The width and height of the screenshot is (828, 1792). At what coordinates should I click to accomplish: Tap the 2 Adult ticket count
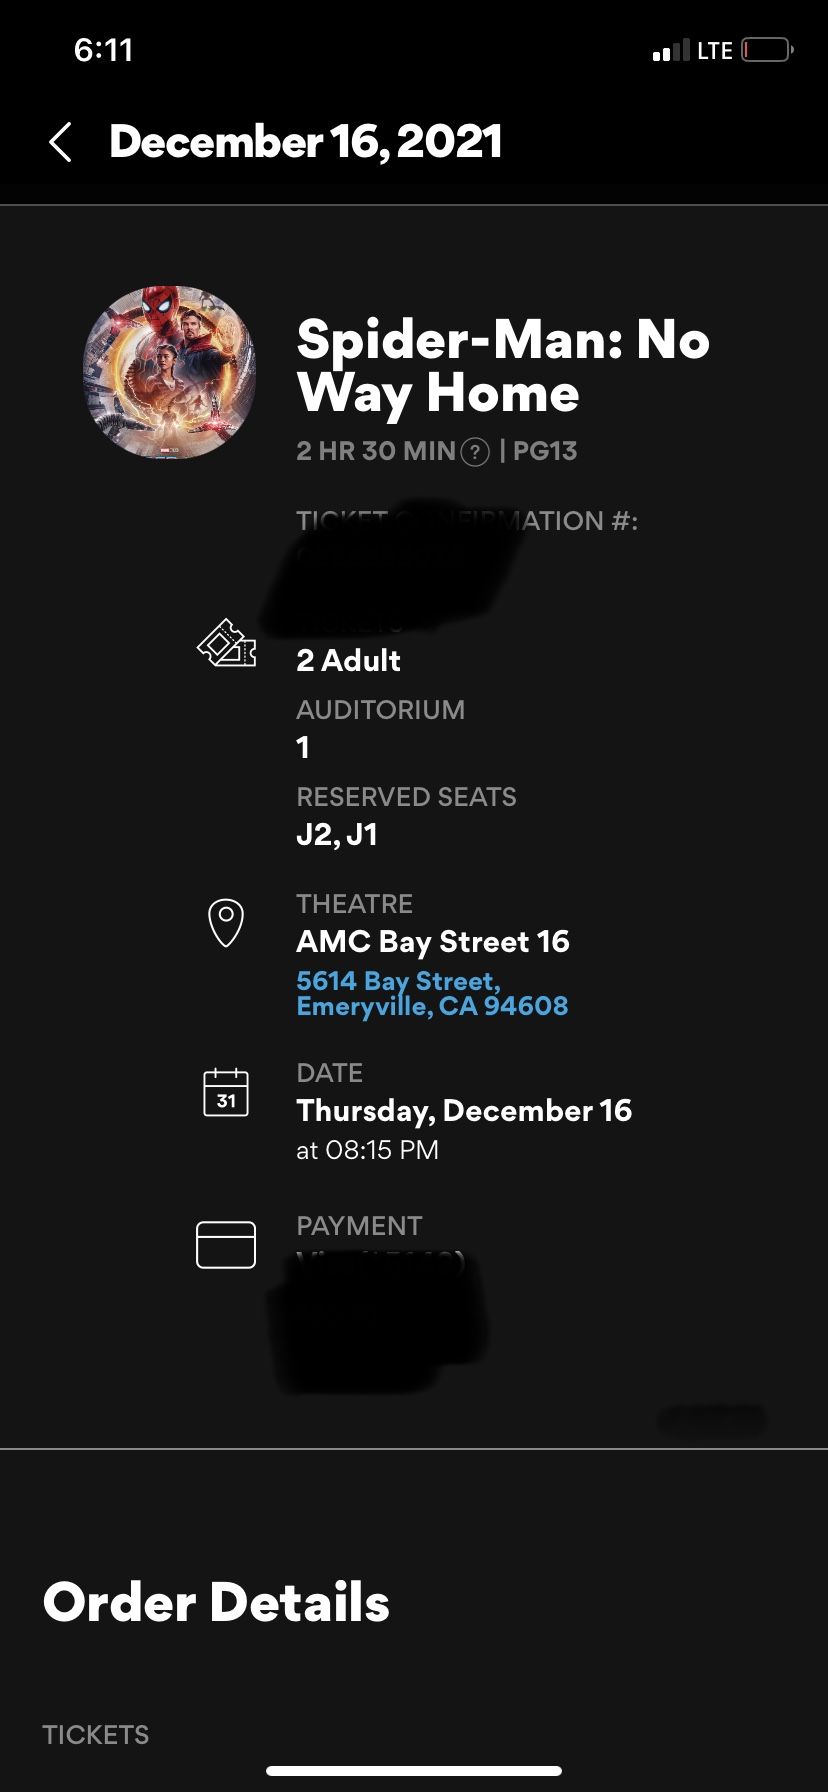tap(348, 660)
